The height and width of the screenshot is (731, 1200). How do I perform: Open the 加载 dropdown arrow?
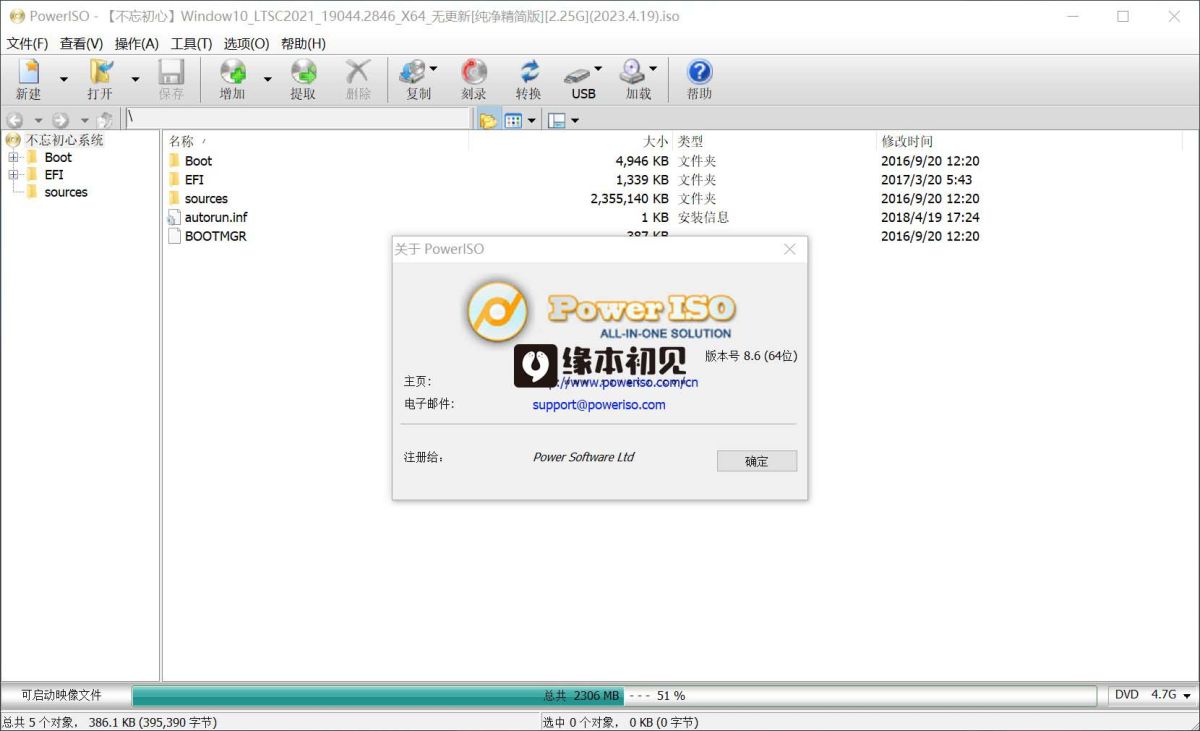pos(653,69)
